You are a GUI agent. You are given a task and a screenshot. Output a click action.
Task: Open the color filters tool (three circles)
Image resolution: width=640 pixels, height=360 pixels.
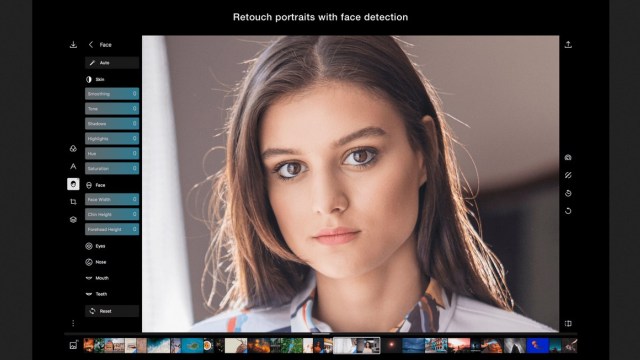73,149
